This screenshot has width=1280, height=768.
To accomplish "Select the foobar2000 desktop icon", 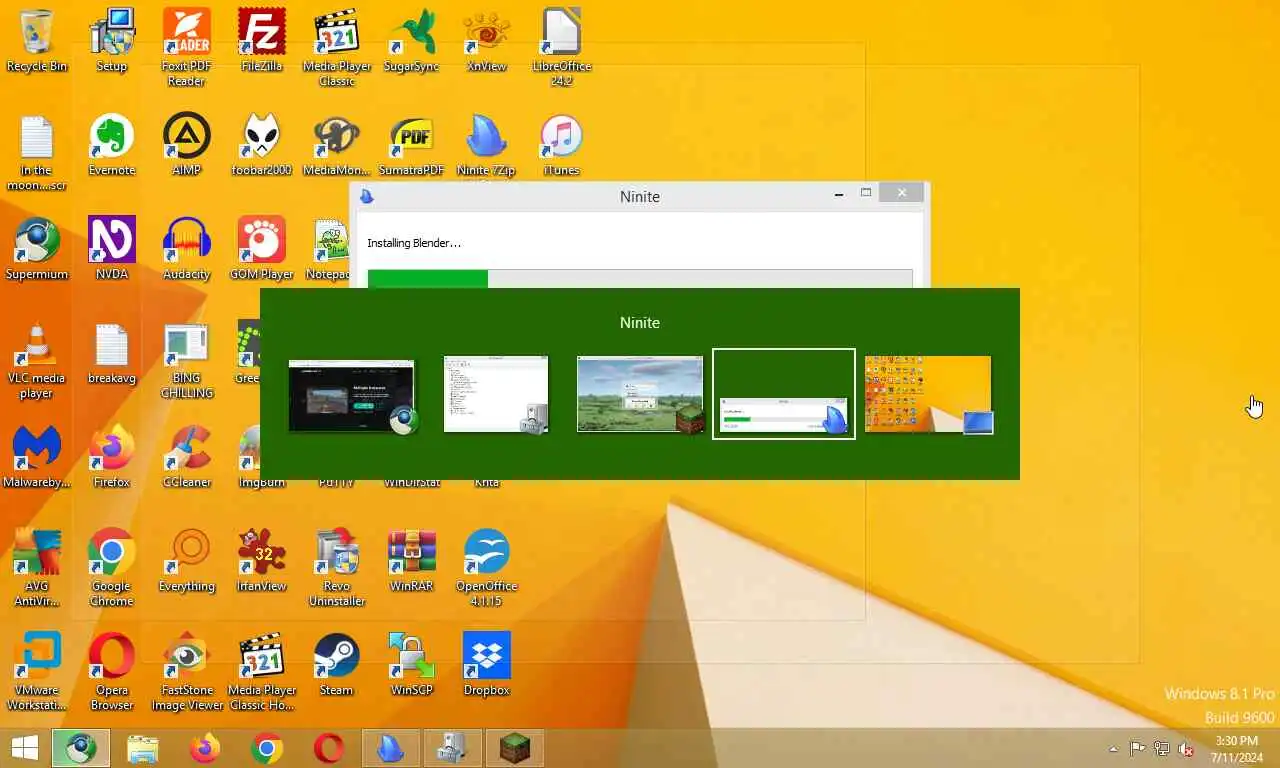I will click(x=262, y=144).
